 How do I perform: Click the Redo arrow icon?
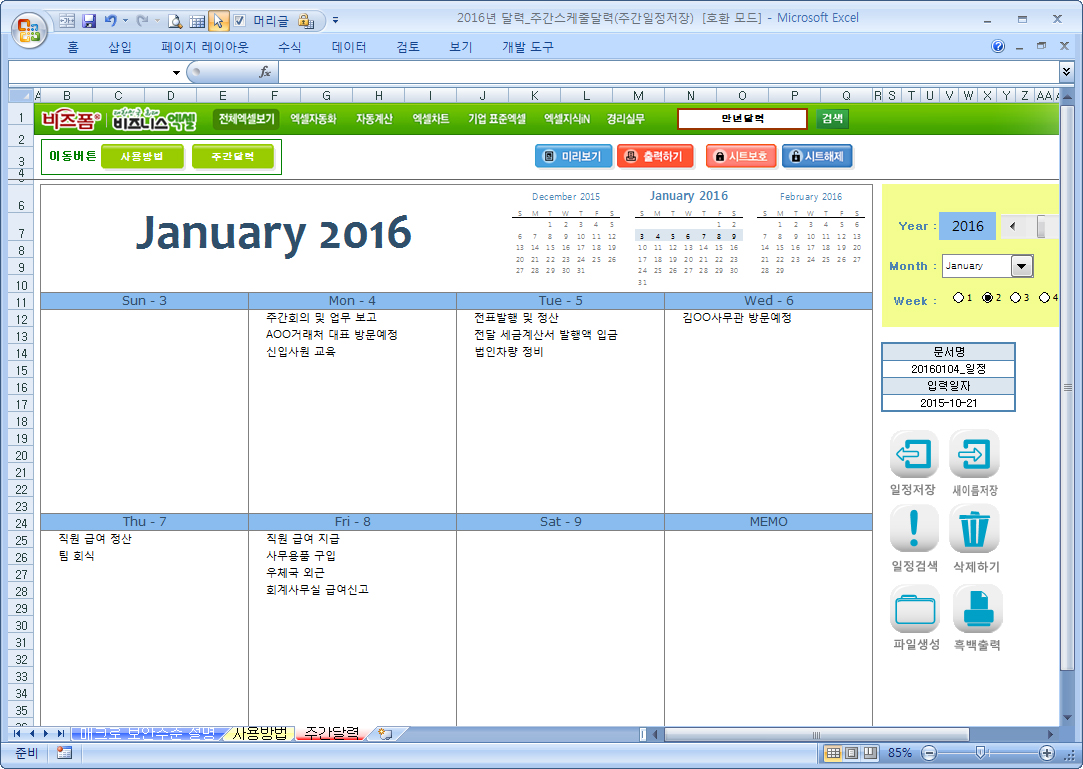pyautogui.click(x=142, y=21)
